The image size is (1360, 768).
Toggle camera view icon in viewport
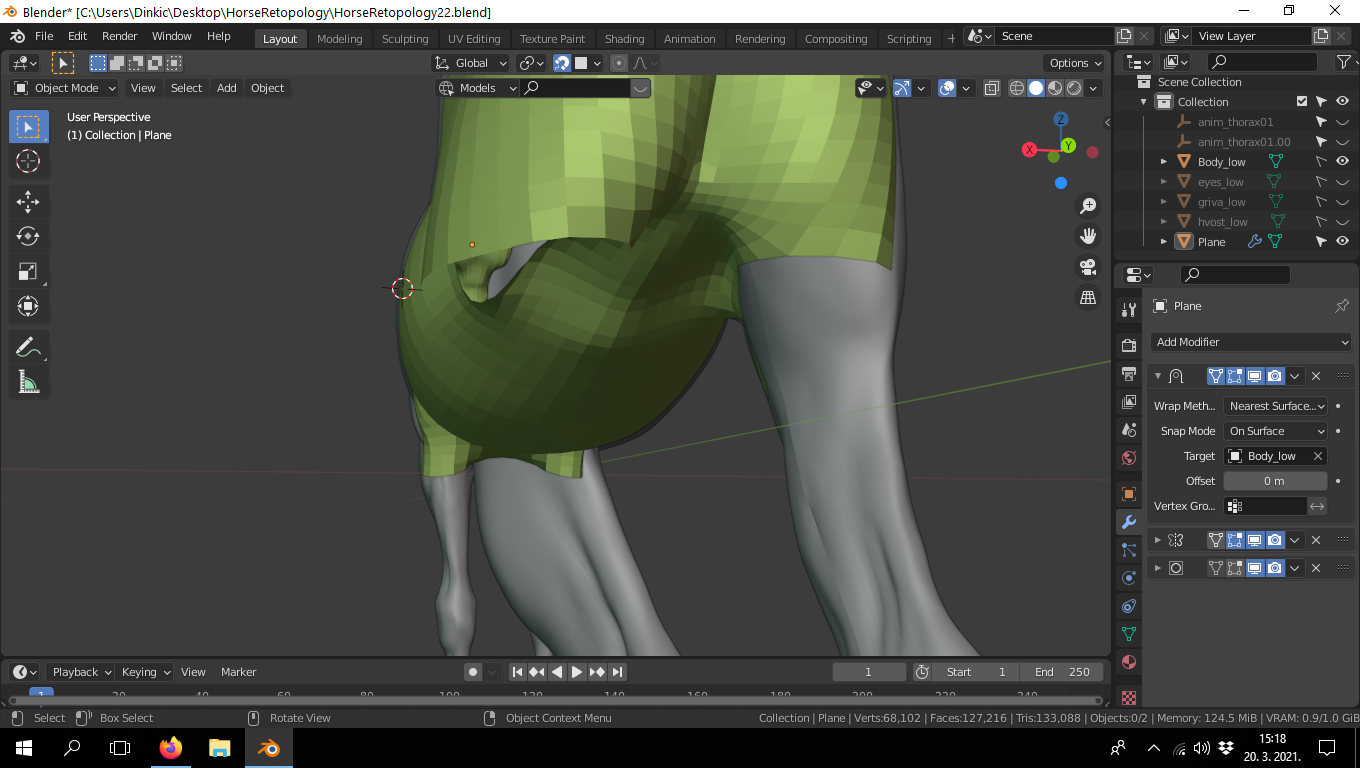(1088, 267)
